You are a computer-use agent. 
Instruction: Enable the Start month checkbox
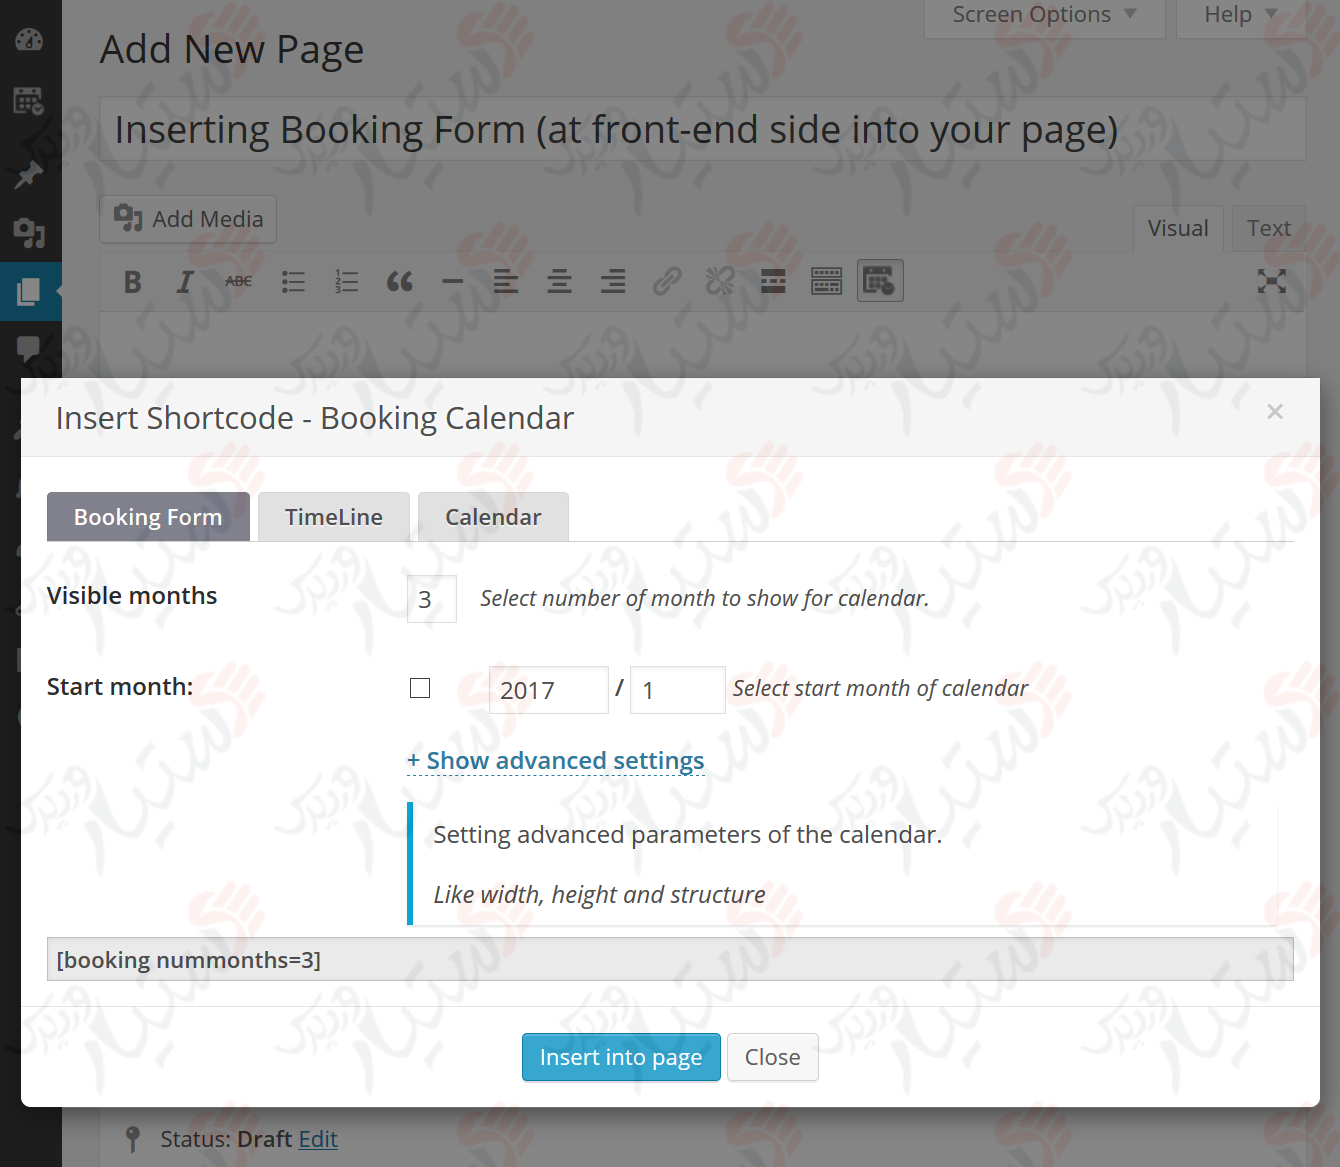point(420,688)
